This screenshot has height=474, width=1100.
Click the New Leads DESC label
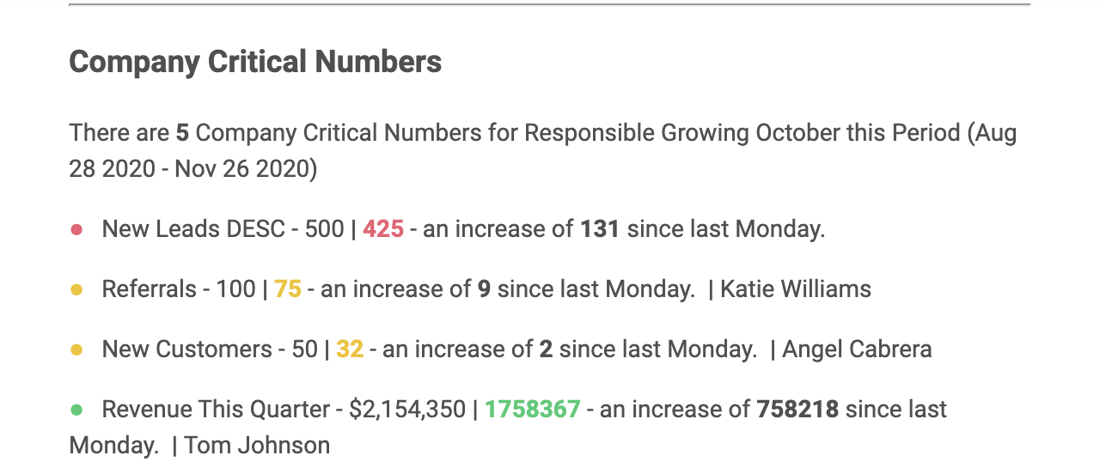pos(193,229)
